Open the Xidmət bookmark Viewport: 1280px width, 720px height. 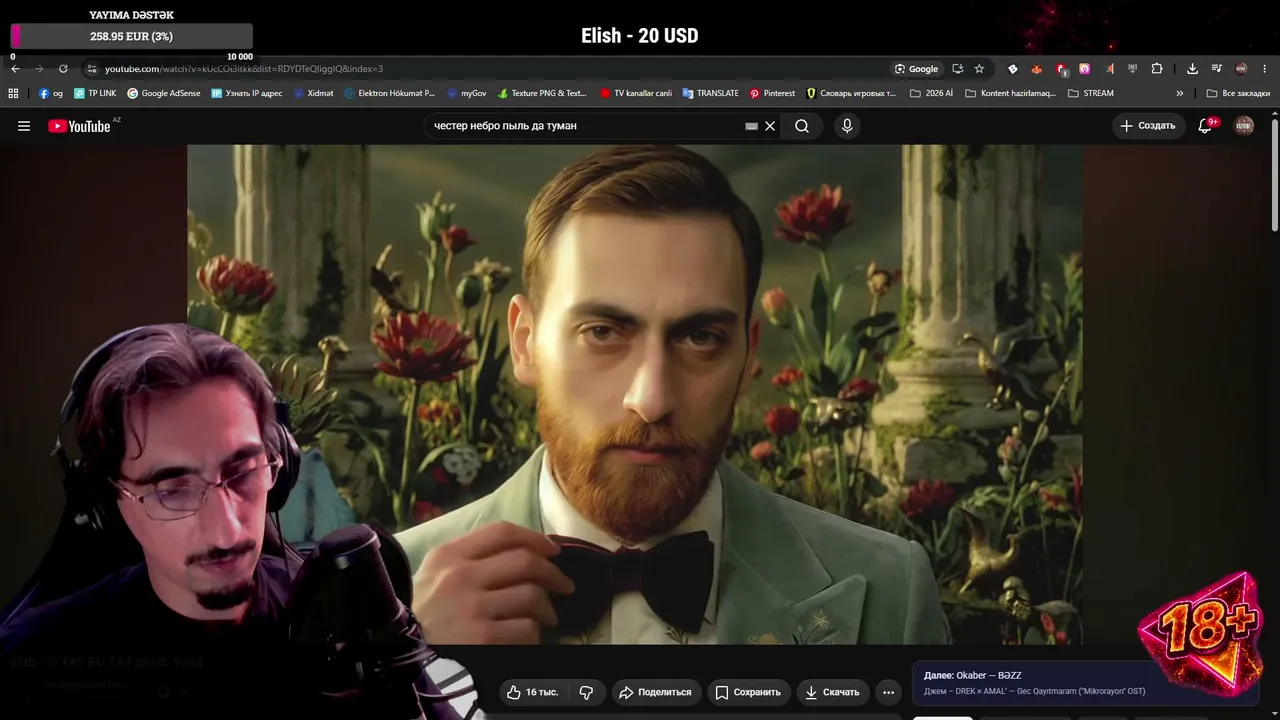(x=314, y=93)
